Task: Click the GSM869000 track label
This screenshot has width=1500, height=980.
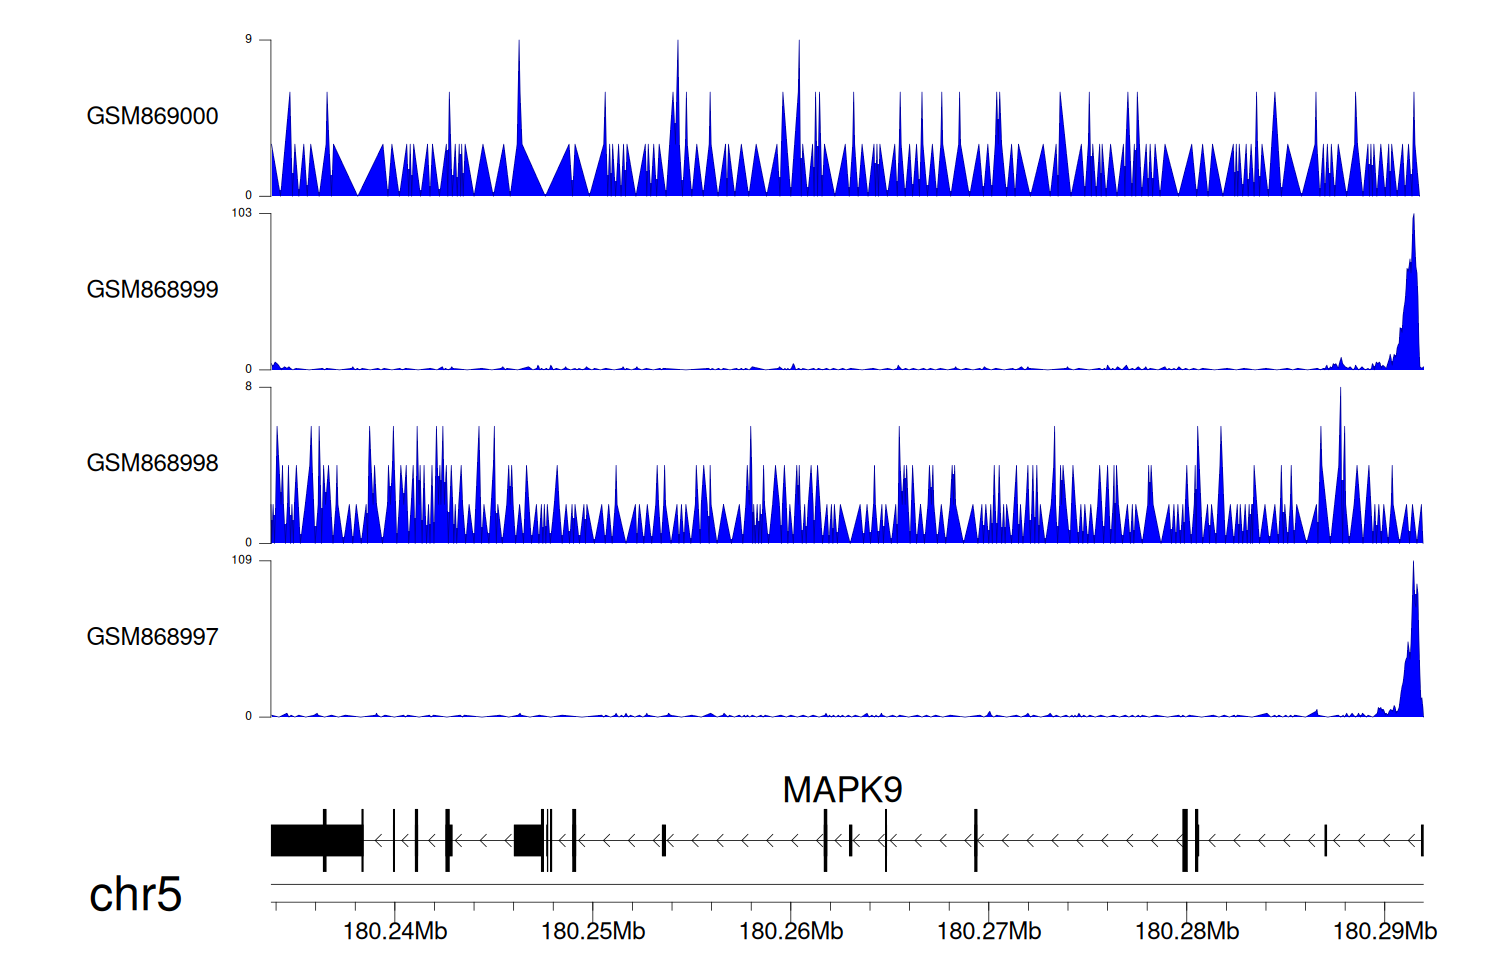Action: tap(152, 116)
